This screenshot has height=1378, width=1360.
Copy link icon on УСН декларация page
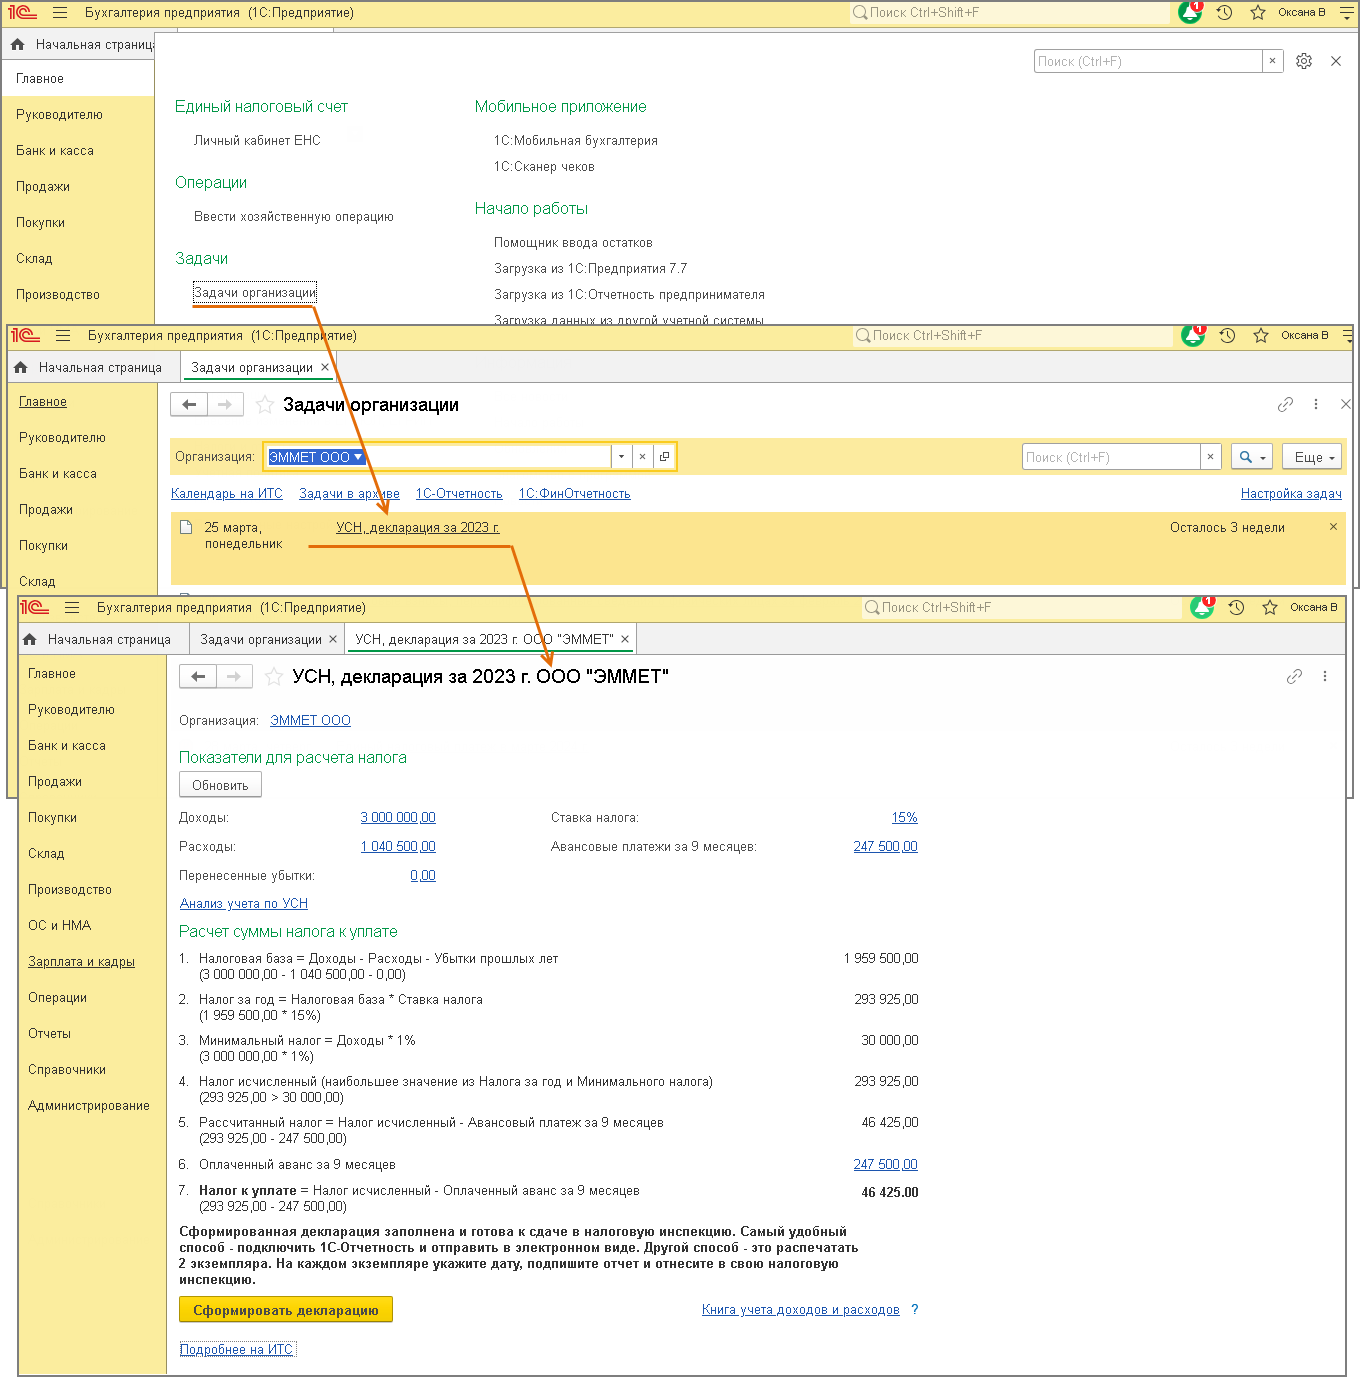click(1295, 676)
